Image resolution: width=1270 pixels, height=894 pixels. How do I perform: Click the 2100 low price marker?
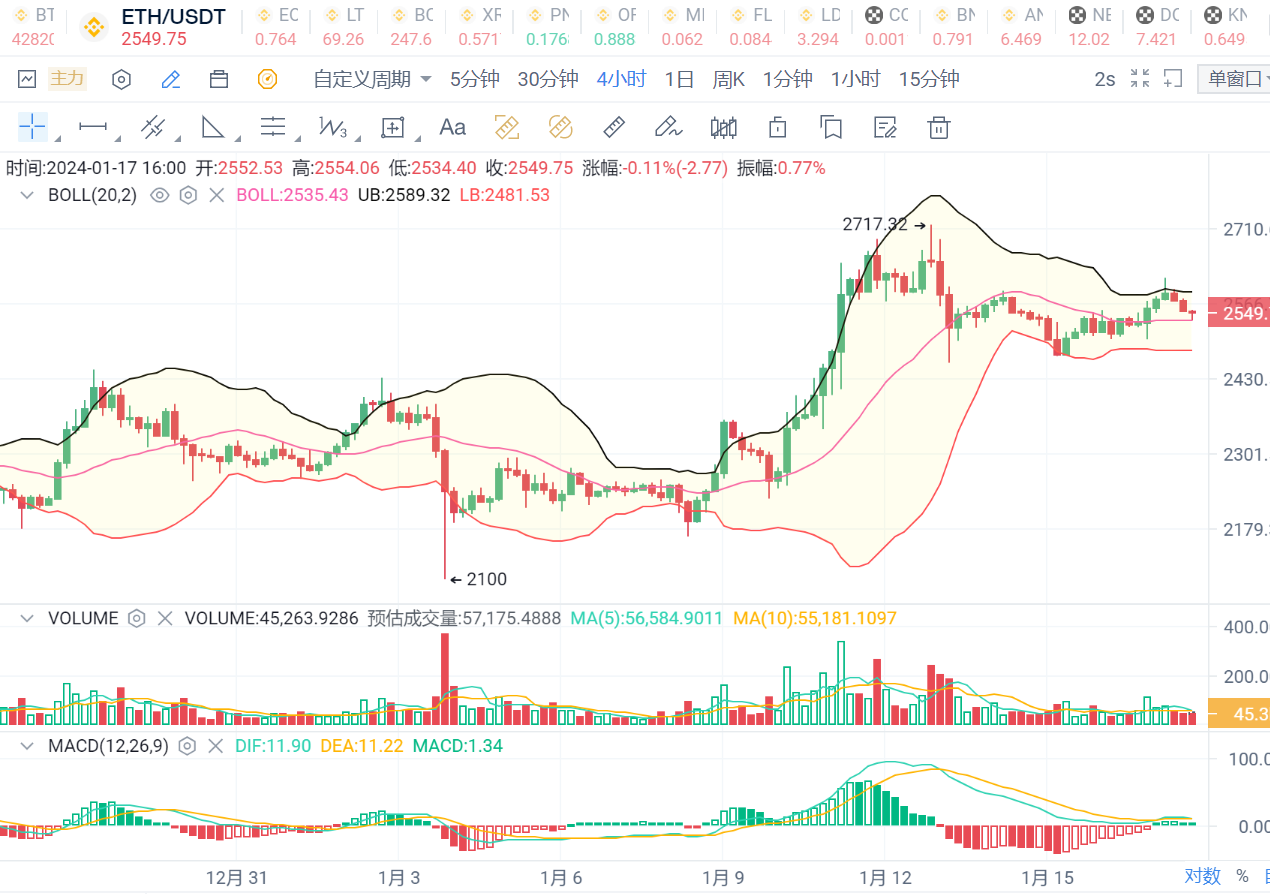click(x=478, y=579)
